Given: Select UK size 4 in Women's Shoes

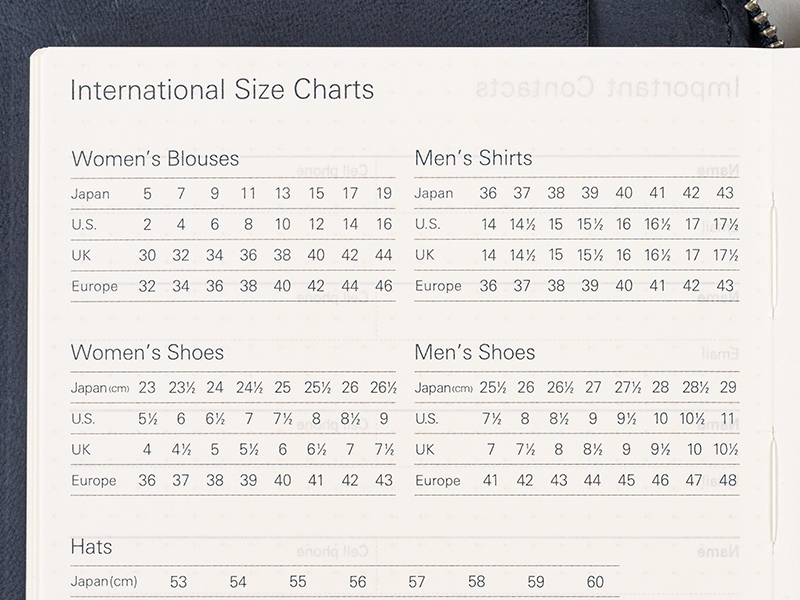Looking at the screenshot, I should [147, 450].
